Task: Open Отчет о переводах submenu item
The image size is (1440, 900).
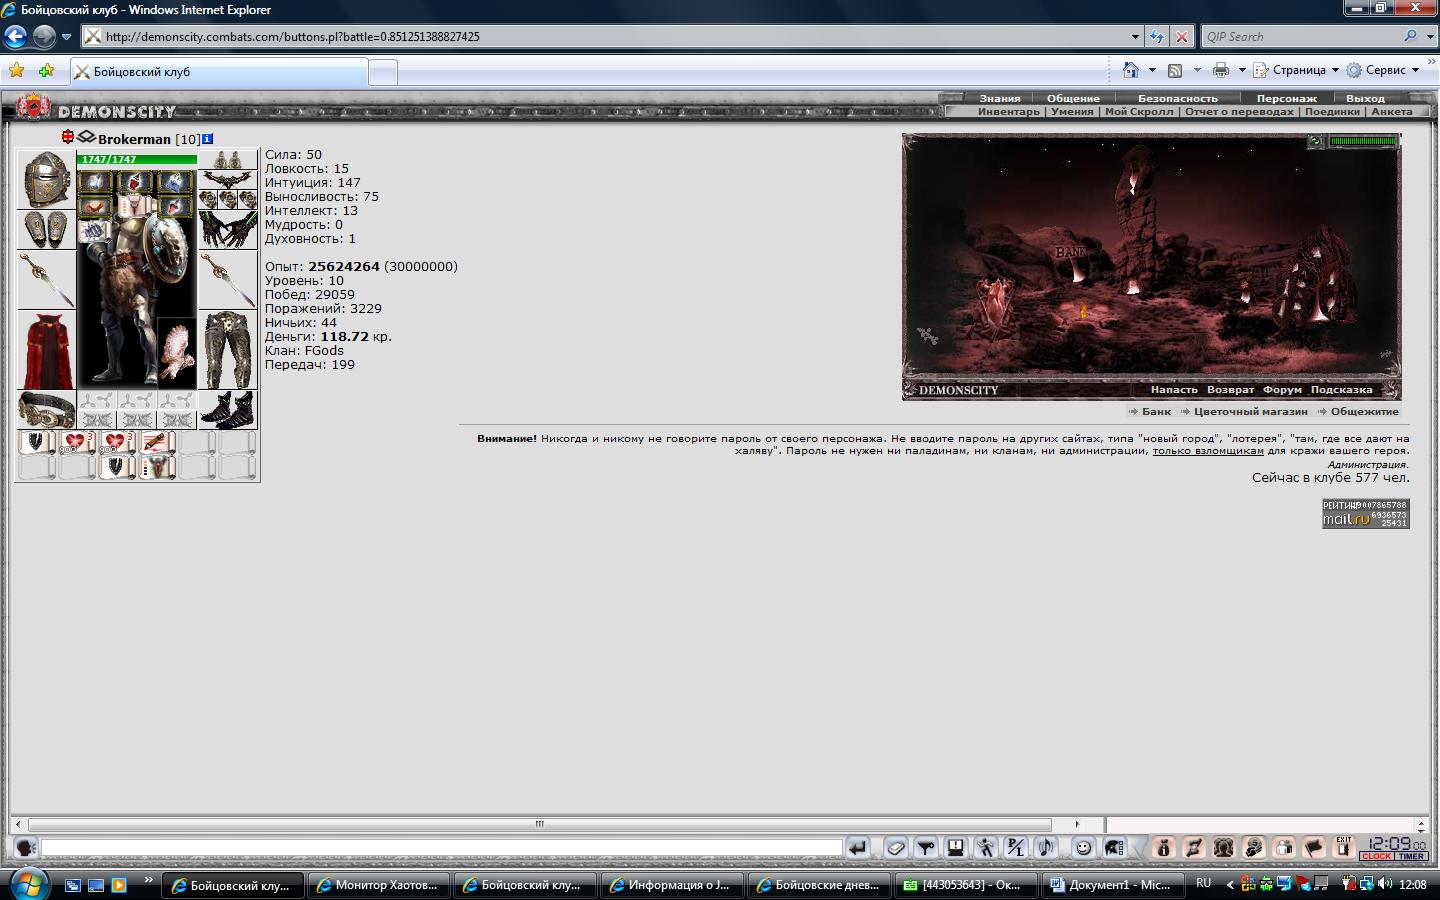Action: coord(1239,111)
